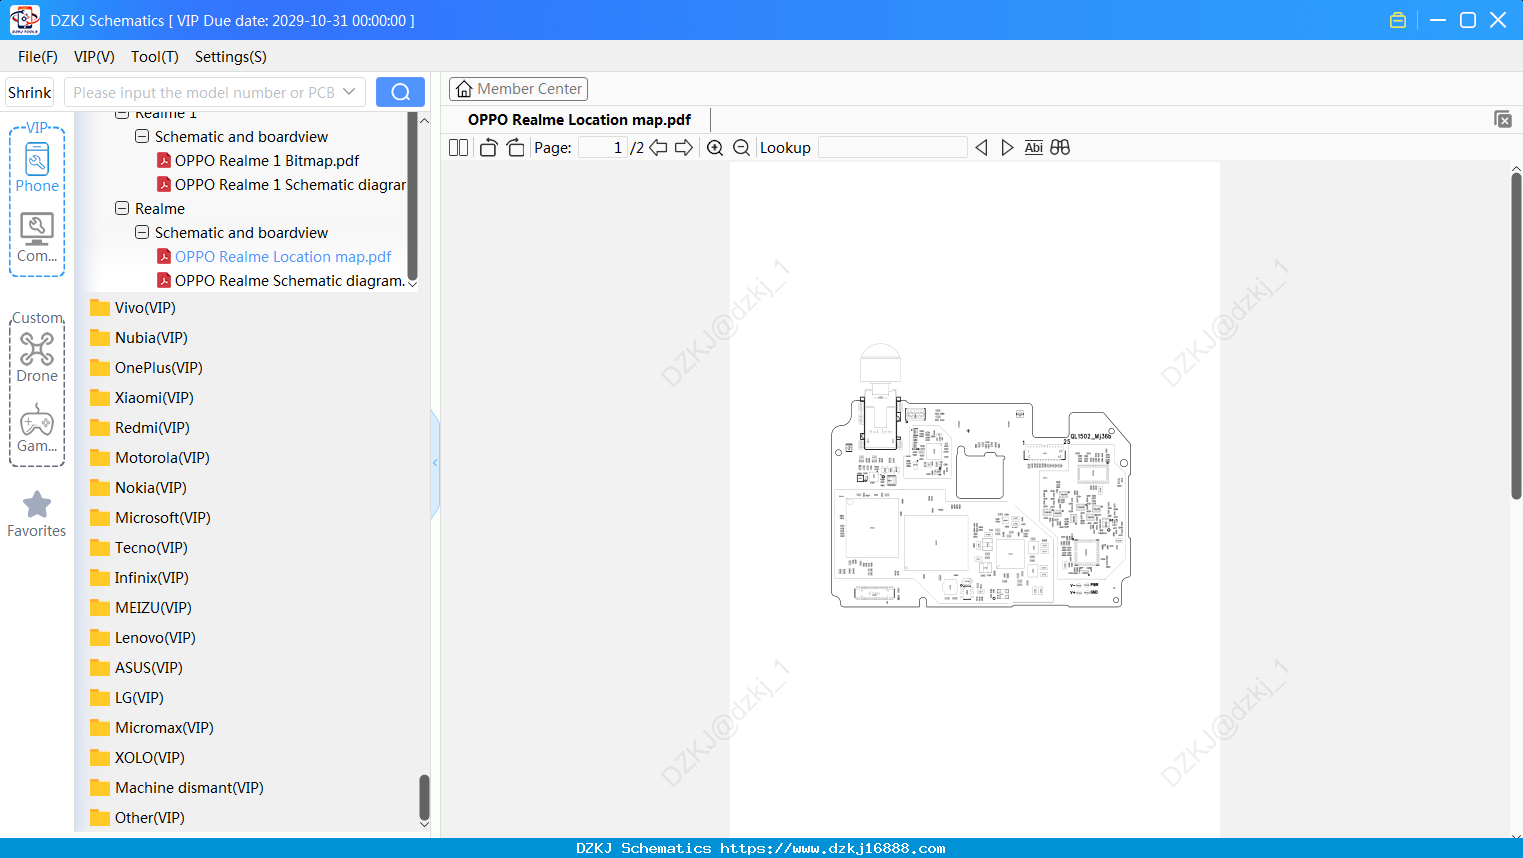
Task: Collapse Schematic and boardview under Realme
Action: click(x=142, y=233)
